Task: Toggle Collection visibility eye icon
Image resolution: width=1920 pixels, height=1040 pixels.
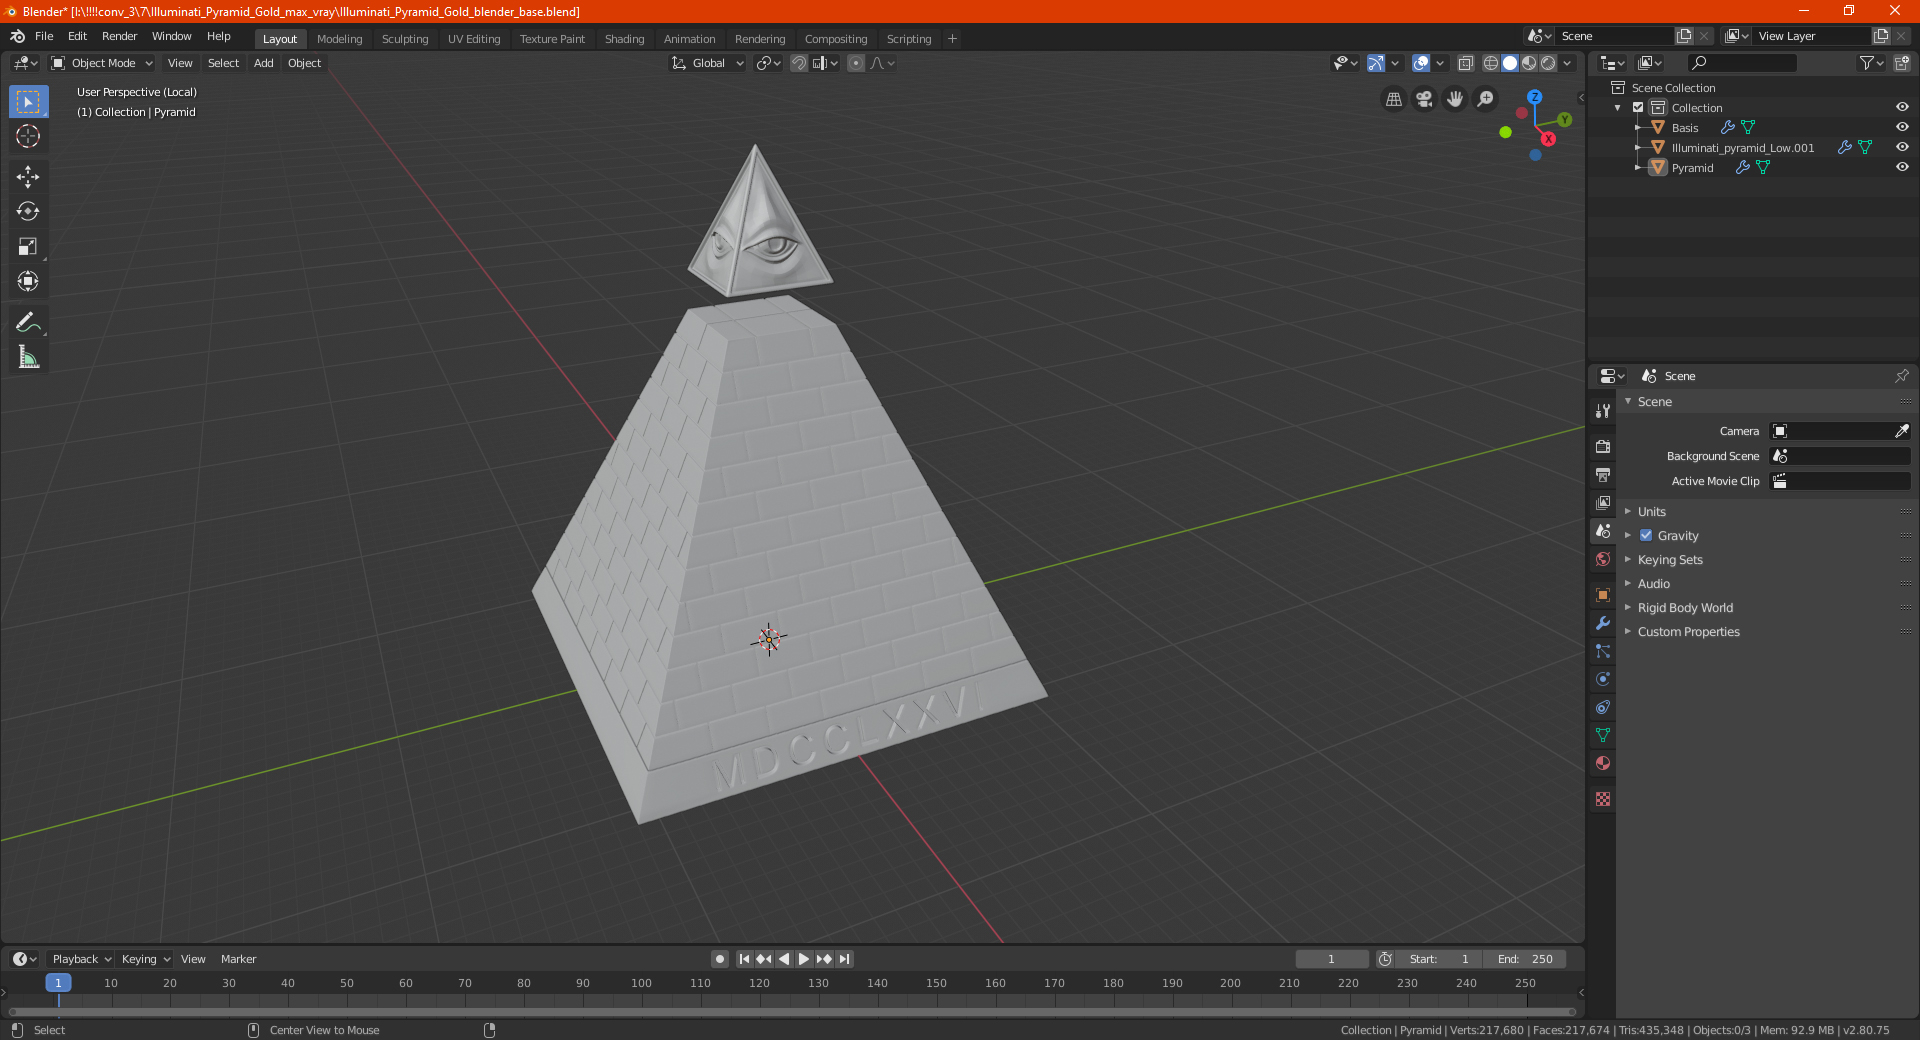Action: point(1902,107)
